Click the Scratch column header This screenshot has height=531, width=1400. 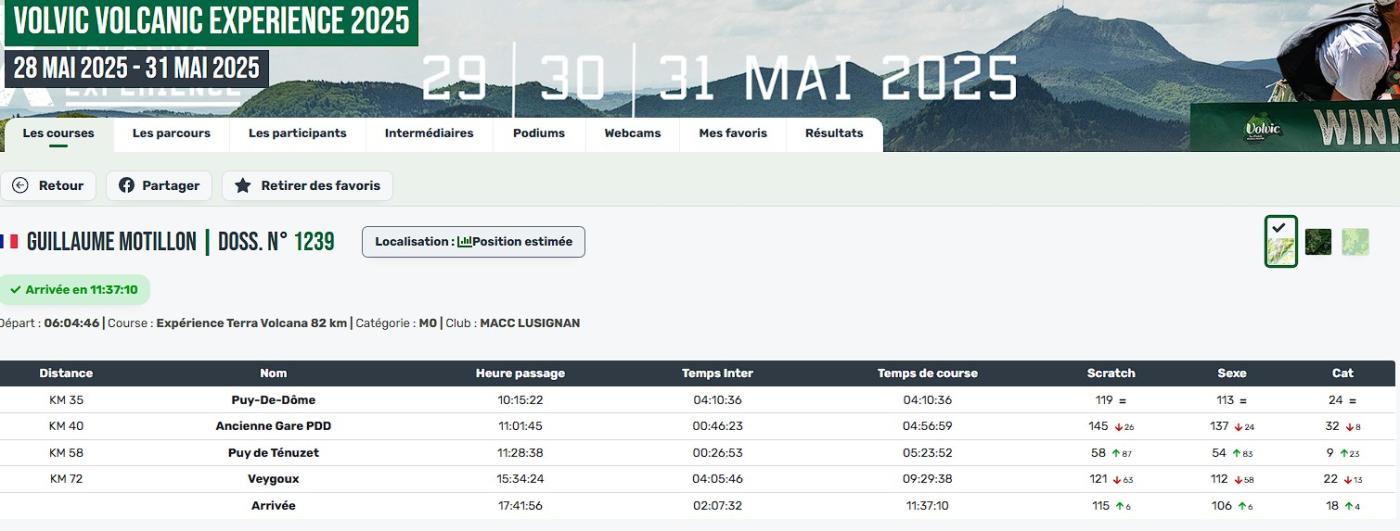click(x=1111, y=373)
